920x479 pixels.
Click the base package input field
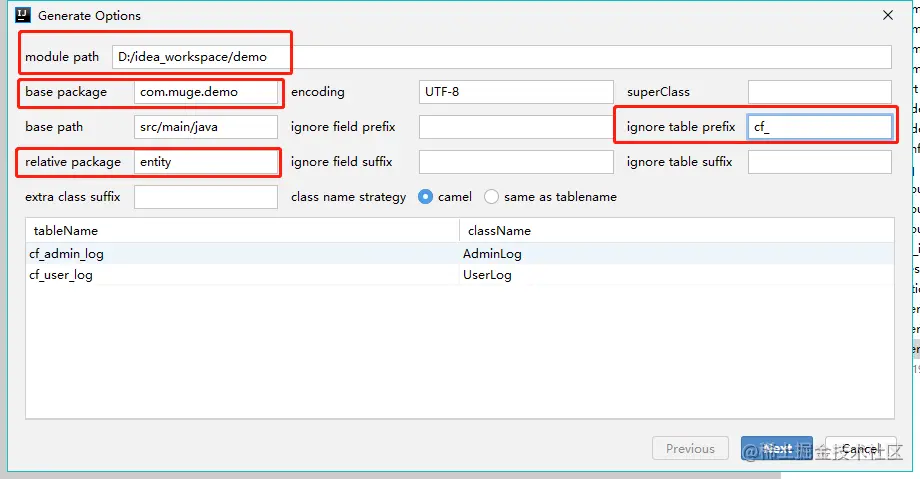(206, 92)
